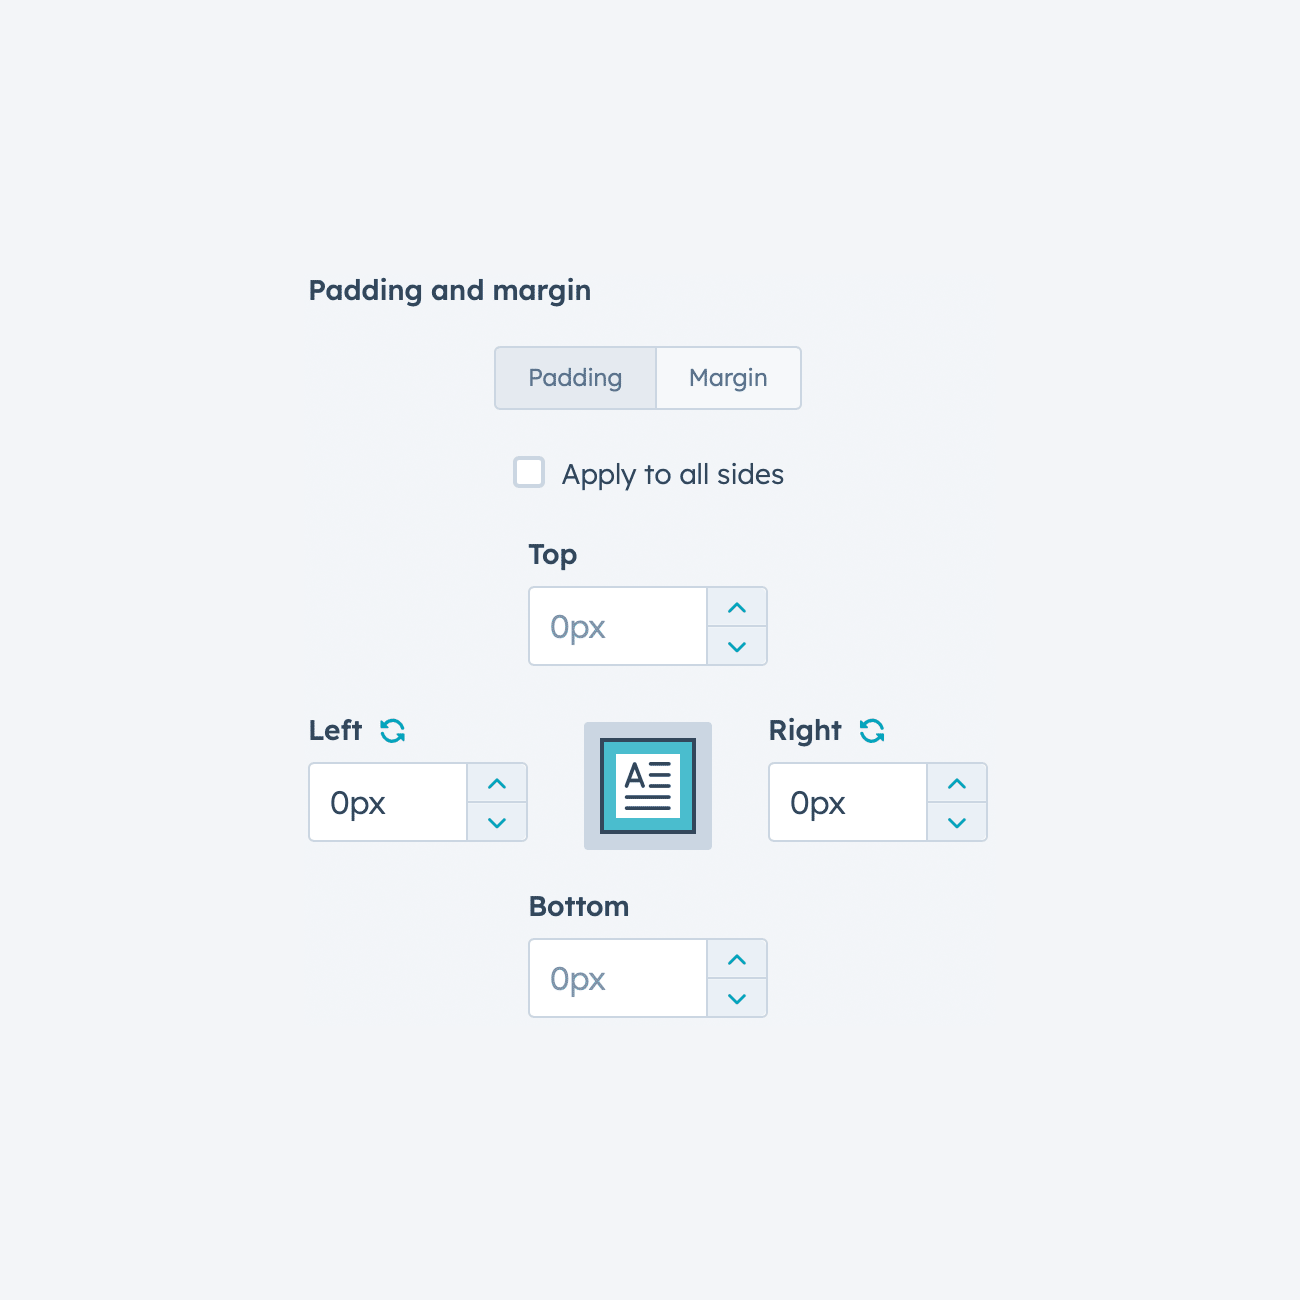Viewport: 1300px width, 1300px height.
Task: Increase Bottom padding with up arrow
Action: (x=737, y=959)
